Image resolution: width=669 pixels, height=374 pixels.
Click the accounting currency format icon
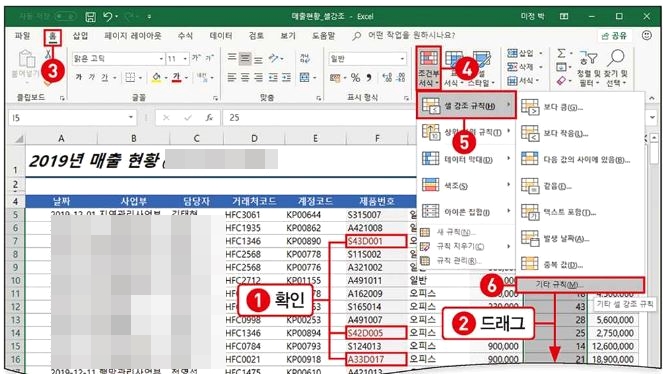[x=335, y=78]
